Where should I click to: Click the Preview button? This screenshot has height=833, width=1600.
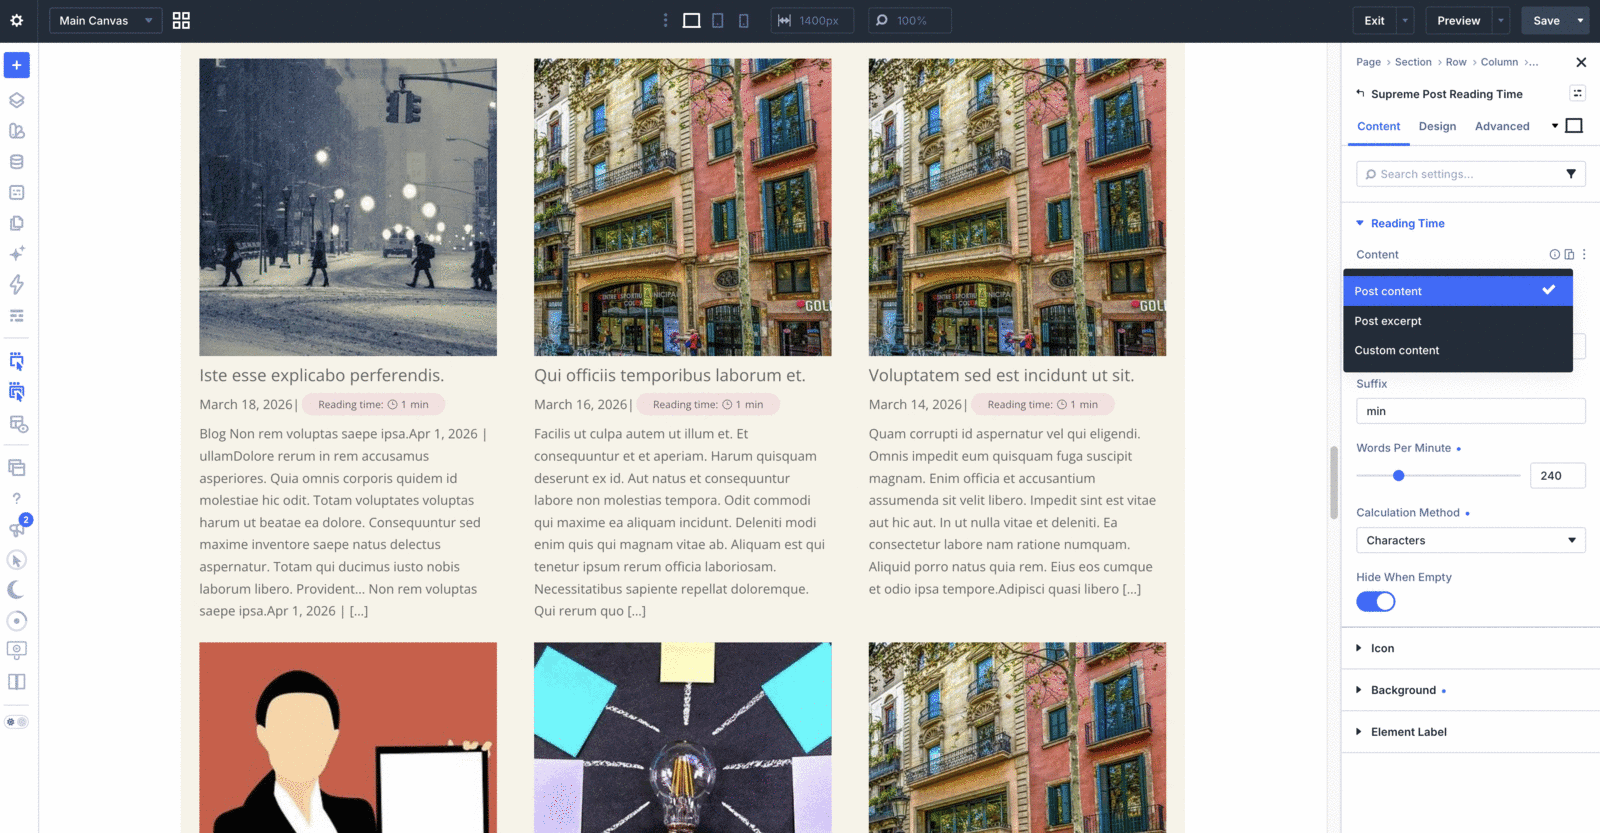coord(1459,20)
